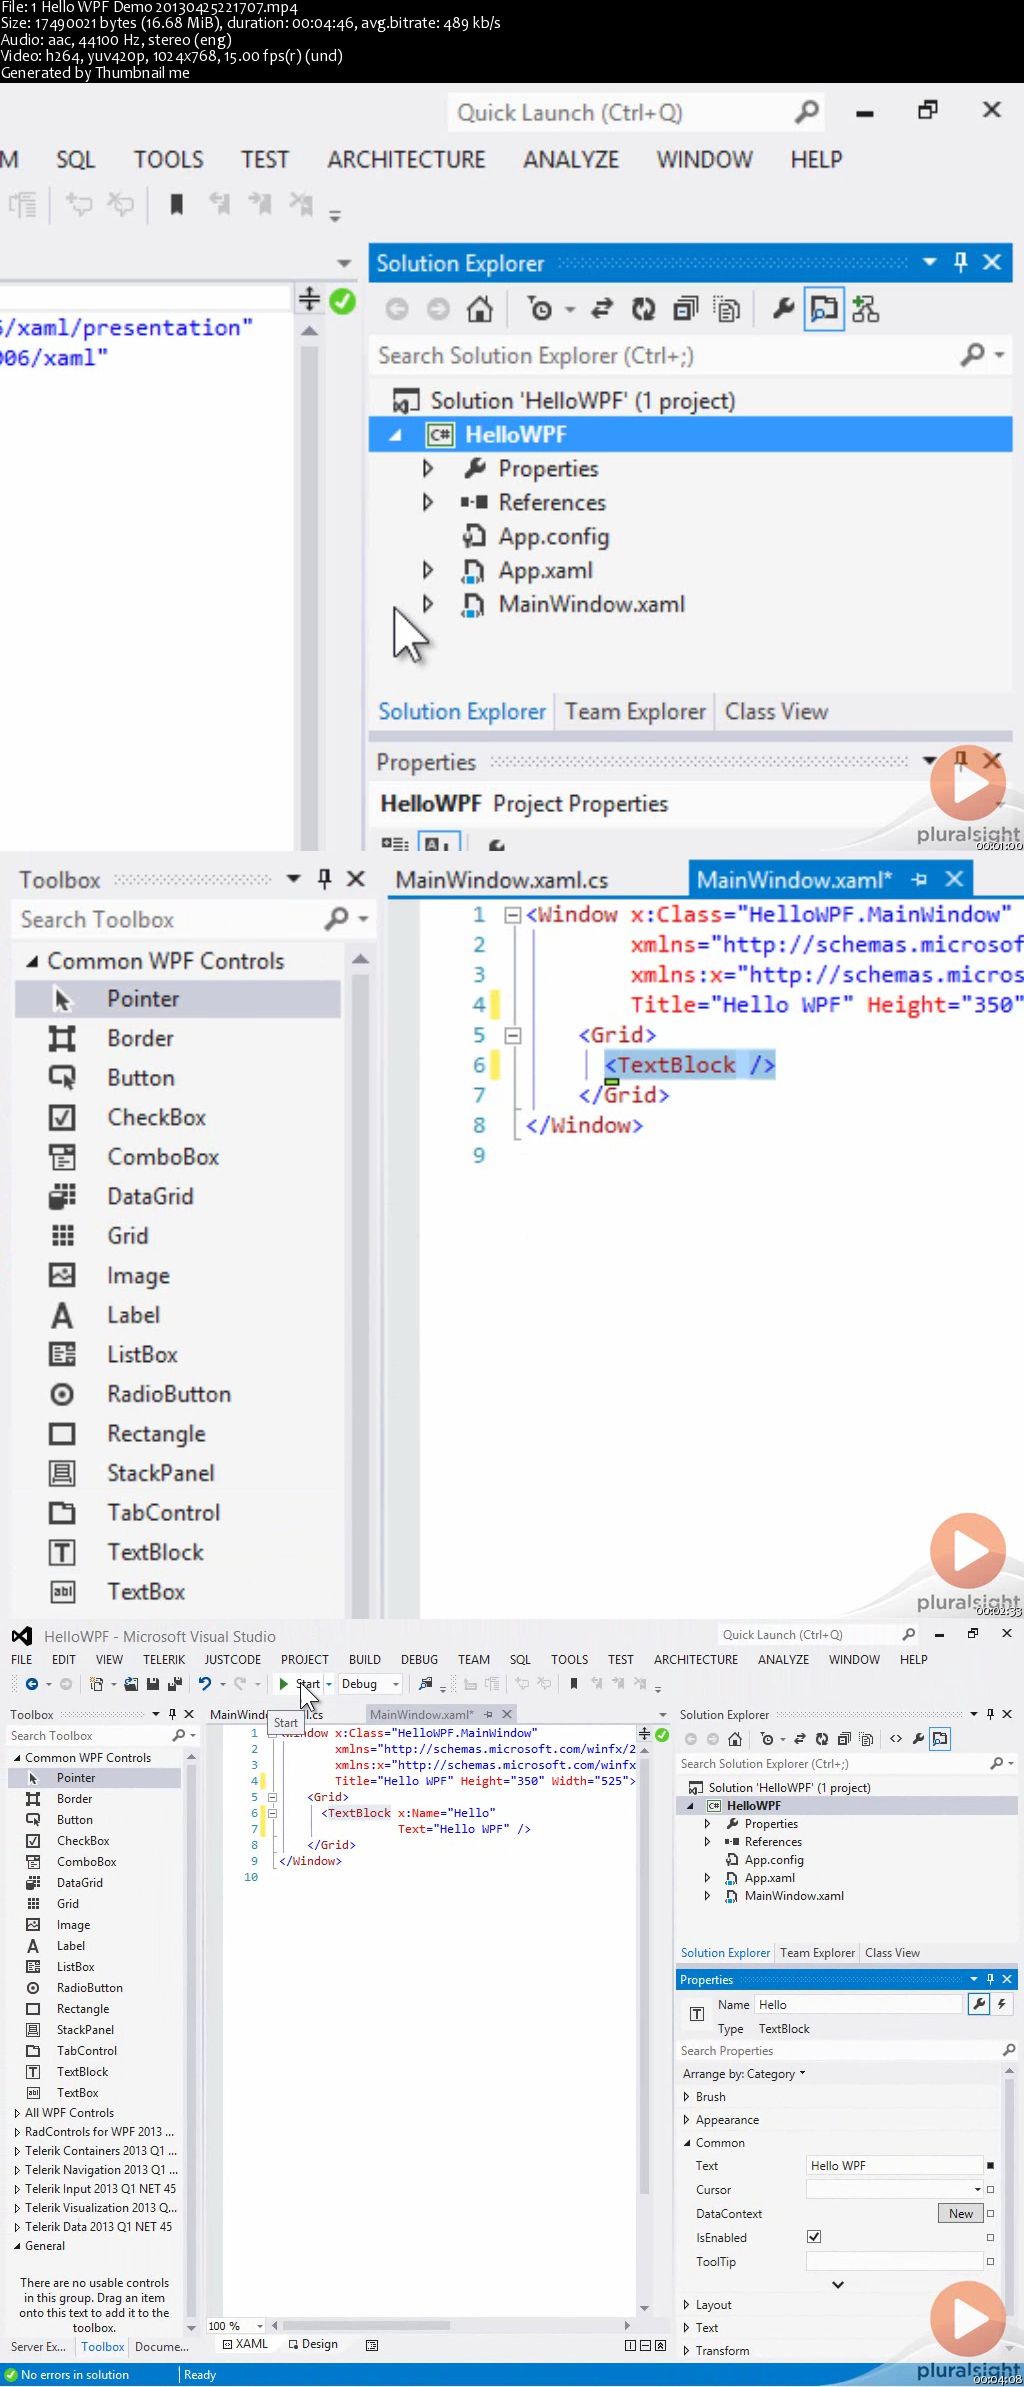Click the Undo arrow in the toolbar

pyautogui.click(x=205, y=1684)
